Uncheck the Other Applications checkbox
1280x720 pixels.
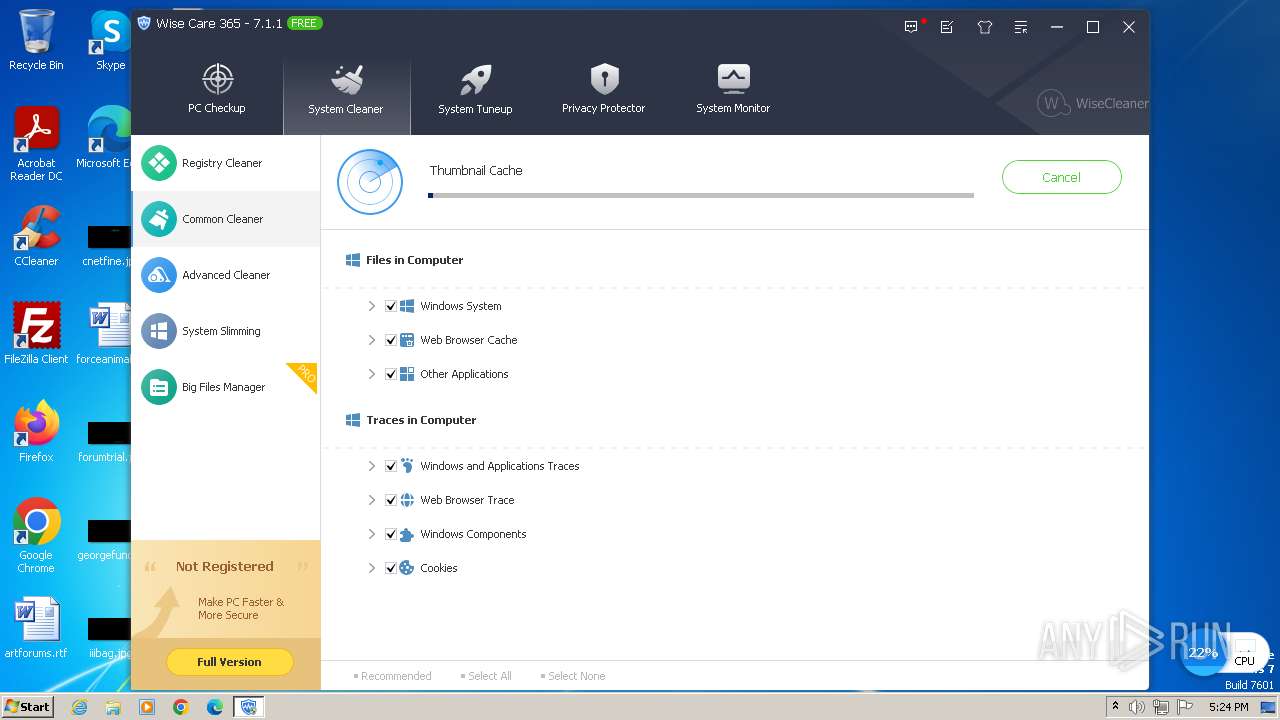click(x=391, y=374)
